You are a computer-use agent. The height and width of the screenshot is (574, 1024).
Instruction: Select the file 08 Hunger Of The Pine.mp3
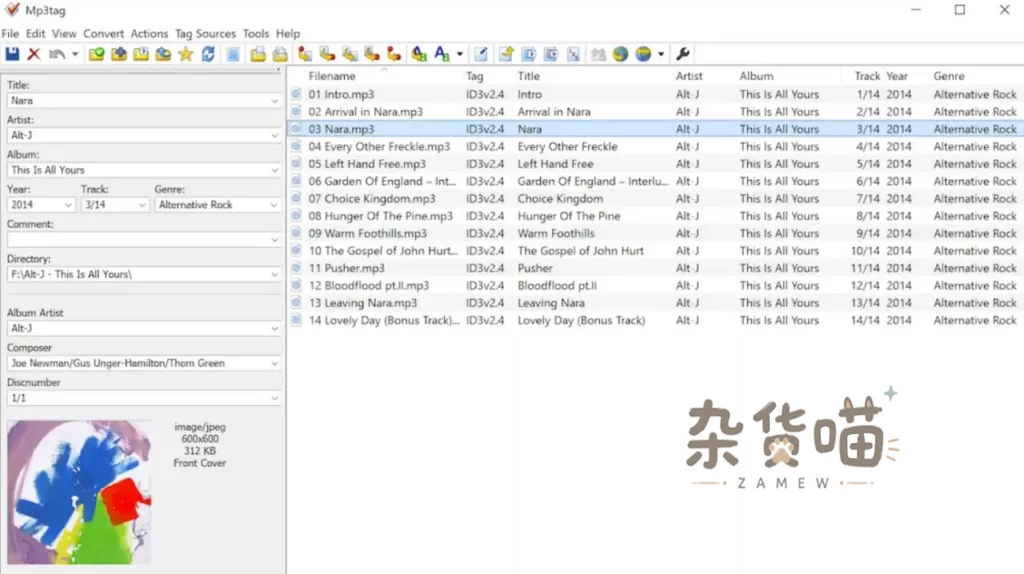tap(381, 216)
